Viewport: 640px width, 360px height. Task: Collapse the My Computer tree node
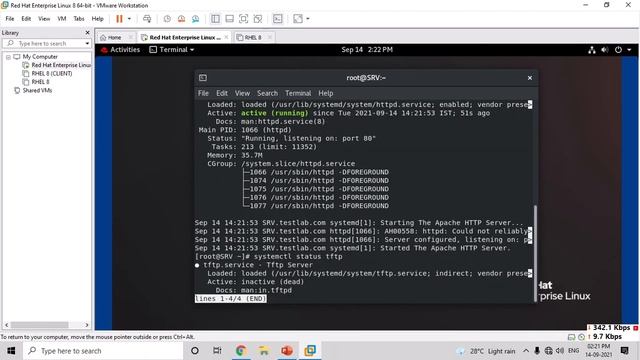8,57
